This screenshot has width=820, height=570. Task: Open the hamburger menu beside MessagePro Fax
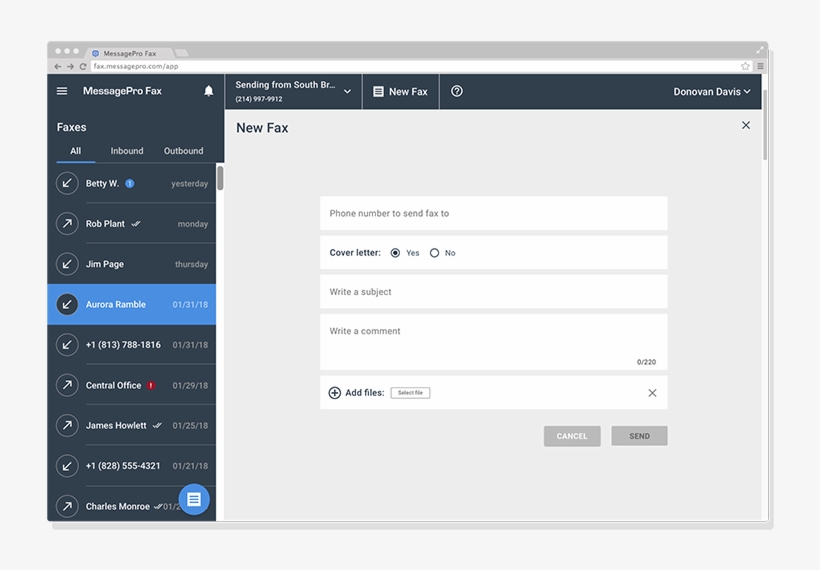coord(62,91)
